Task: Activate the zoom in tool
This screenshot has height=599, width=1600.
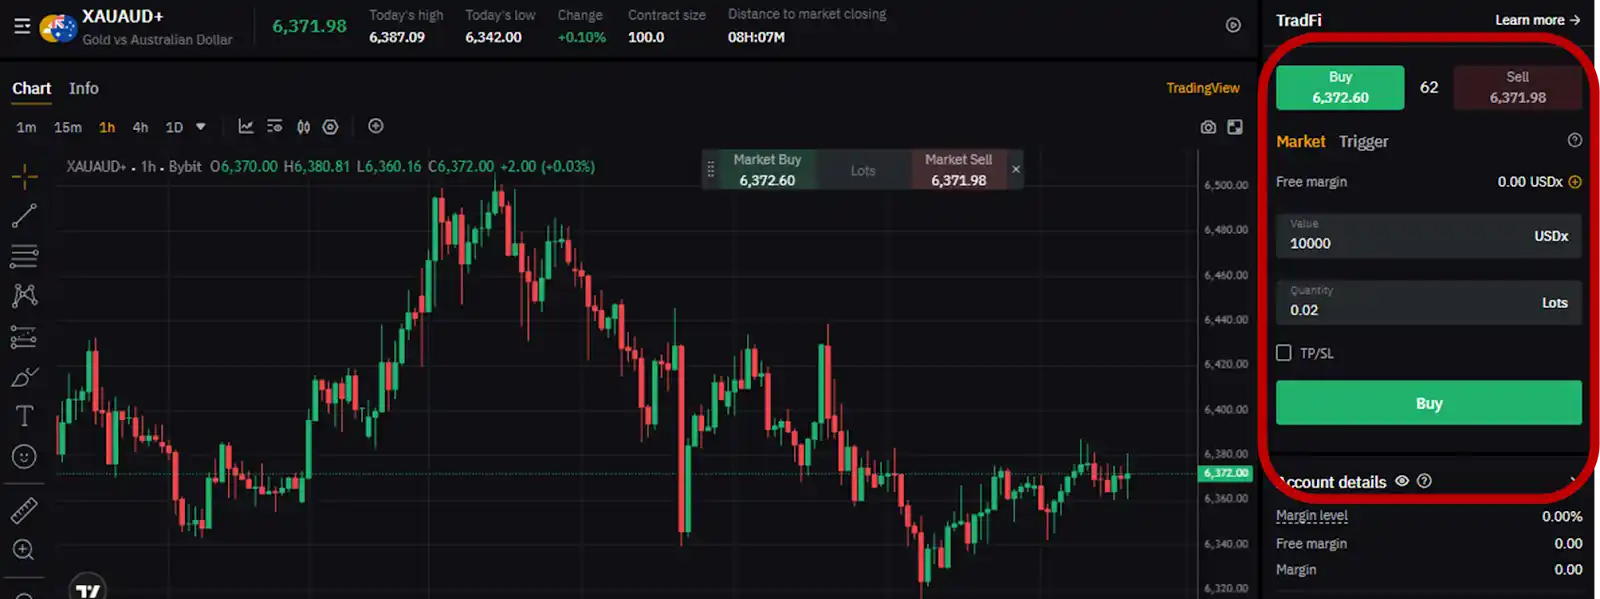Action: pos(24,550)
